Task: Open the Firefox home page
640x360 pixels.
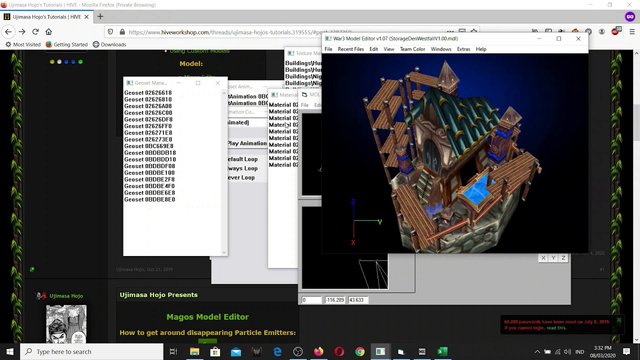Action: pyautogui.click(x=49, y=32)
